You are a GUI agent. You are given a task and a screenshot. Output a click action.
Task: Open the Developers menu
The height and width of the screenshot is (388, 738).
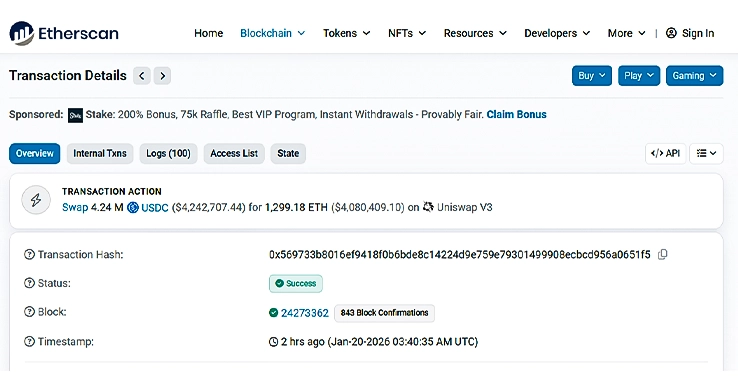point(557,33)
